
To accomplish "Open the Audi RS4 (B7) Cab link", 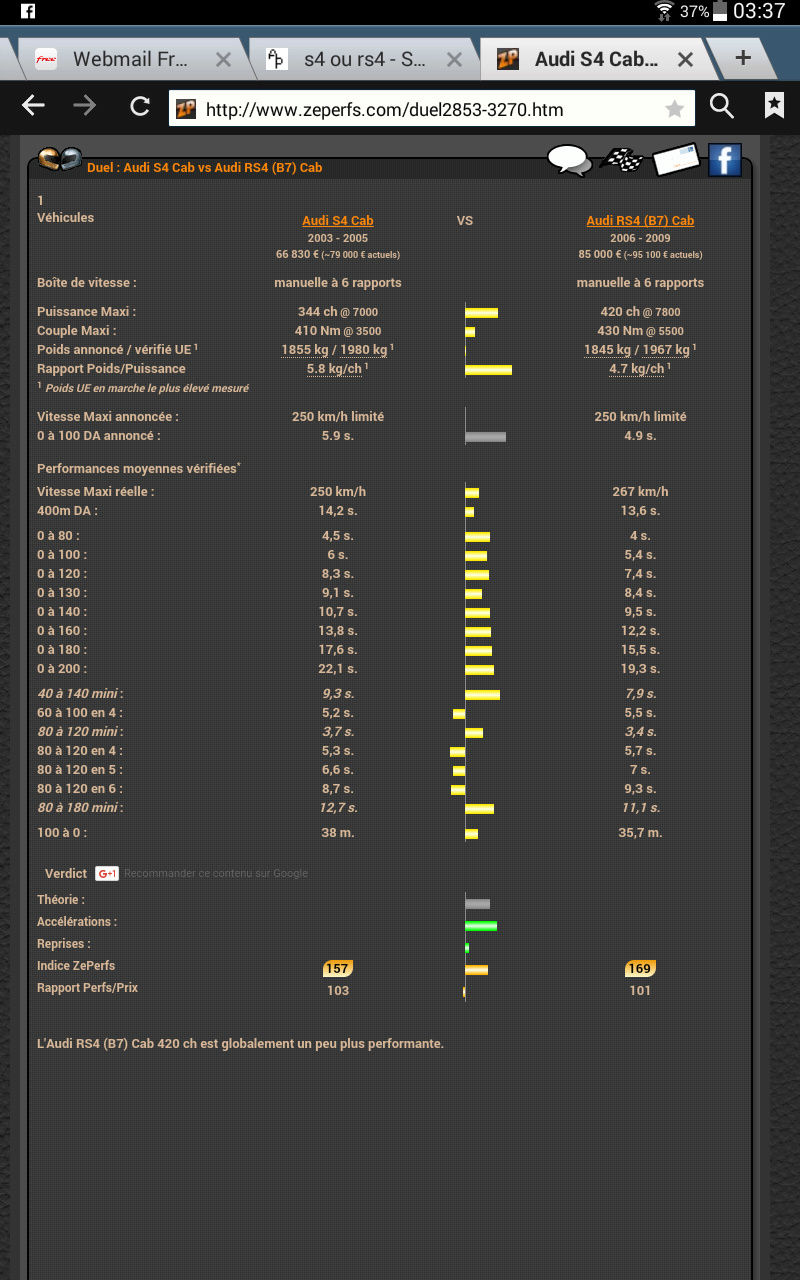I will point(640,220).
